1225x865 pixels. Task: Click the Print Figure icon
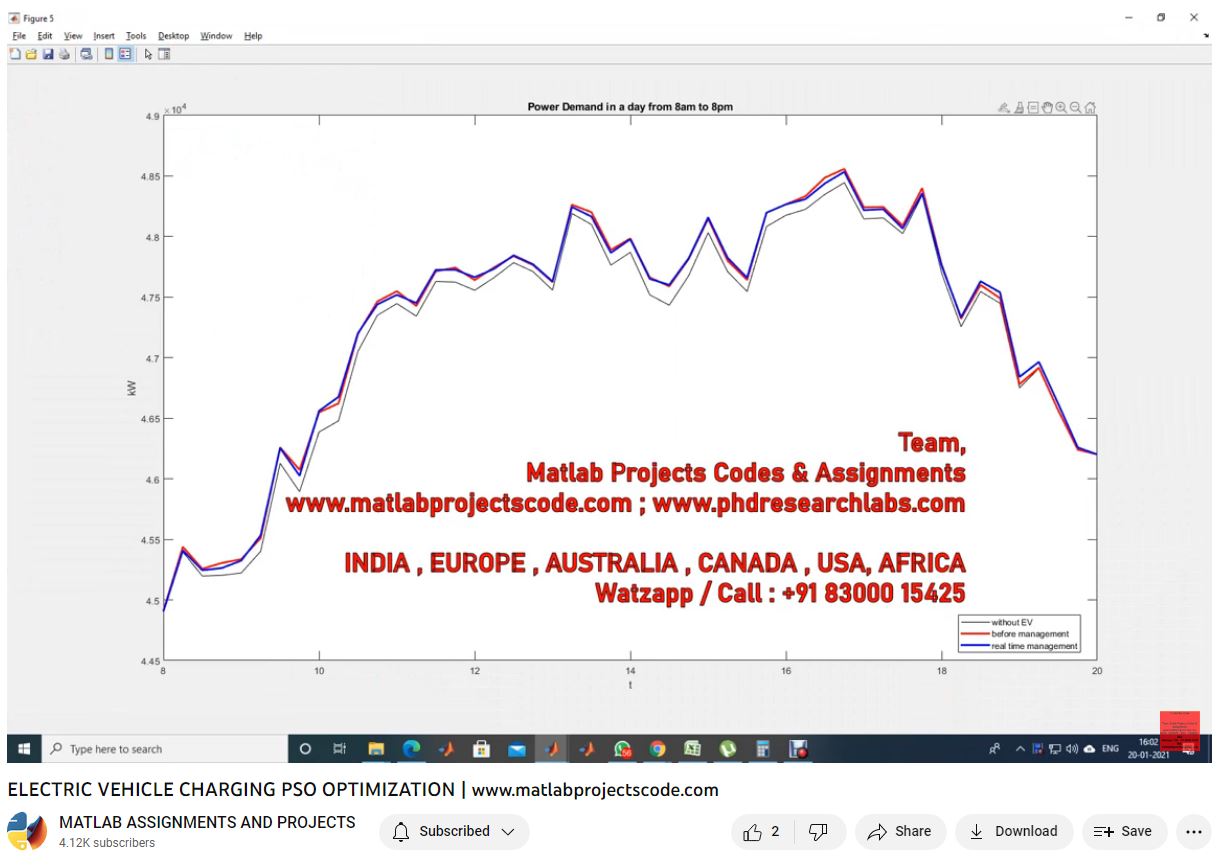tap(64, 54)
